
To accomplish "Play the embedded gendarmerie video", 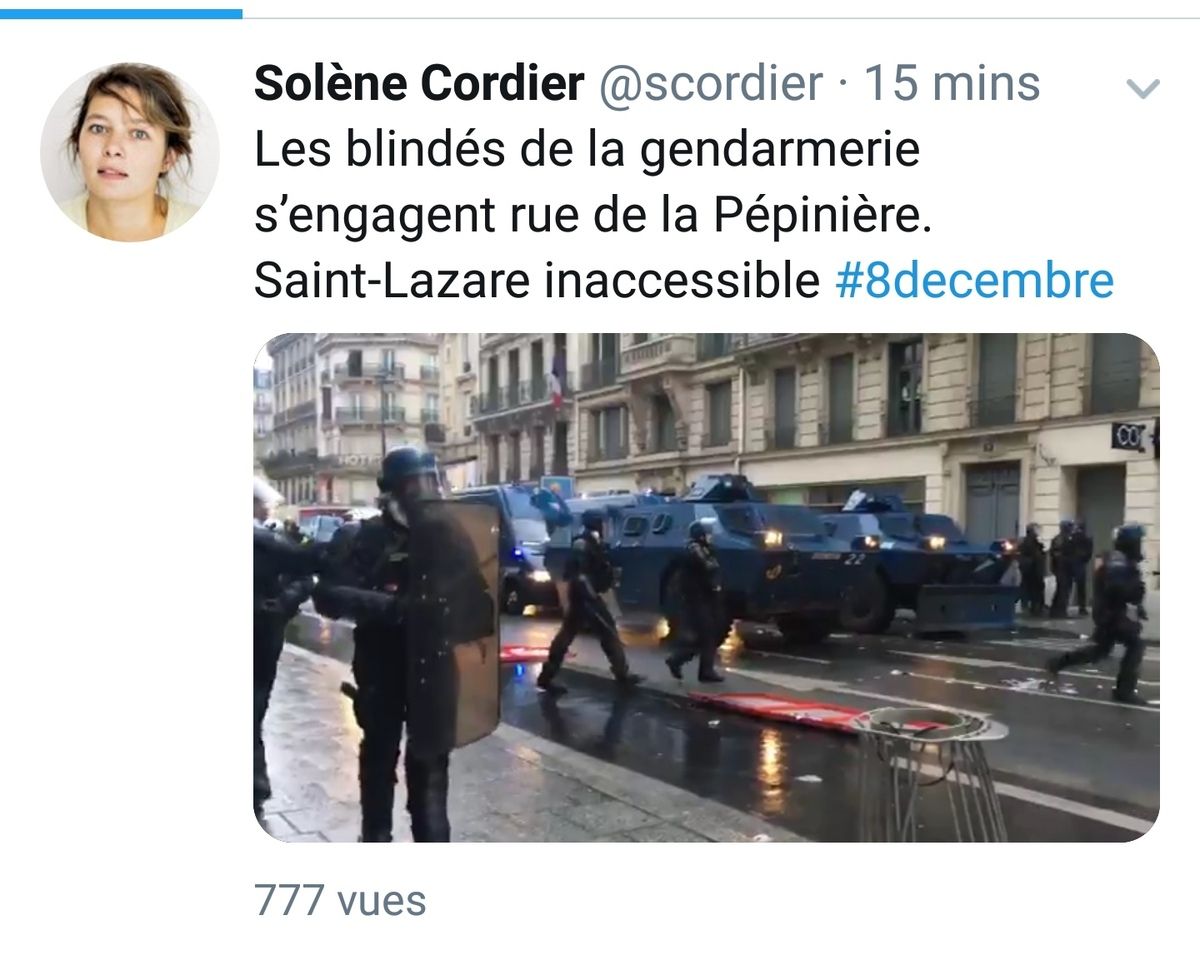I will click(706, 587).
